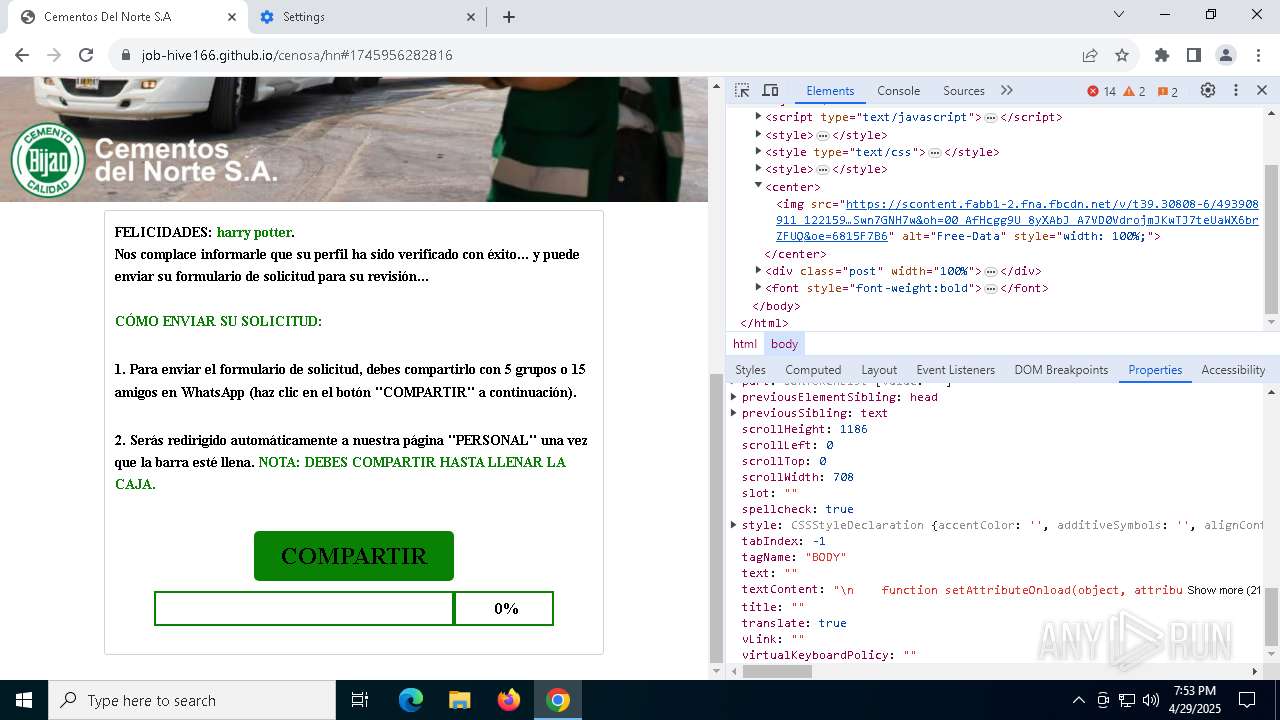The height and width of the screenshot is (720, 1280).
Task: Switch to the Elements panel tab
Action: click(830, 91)
